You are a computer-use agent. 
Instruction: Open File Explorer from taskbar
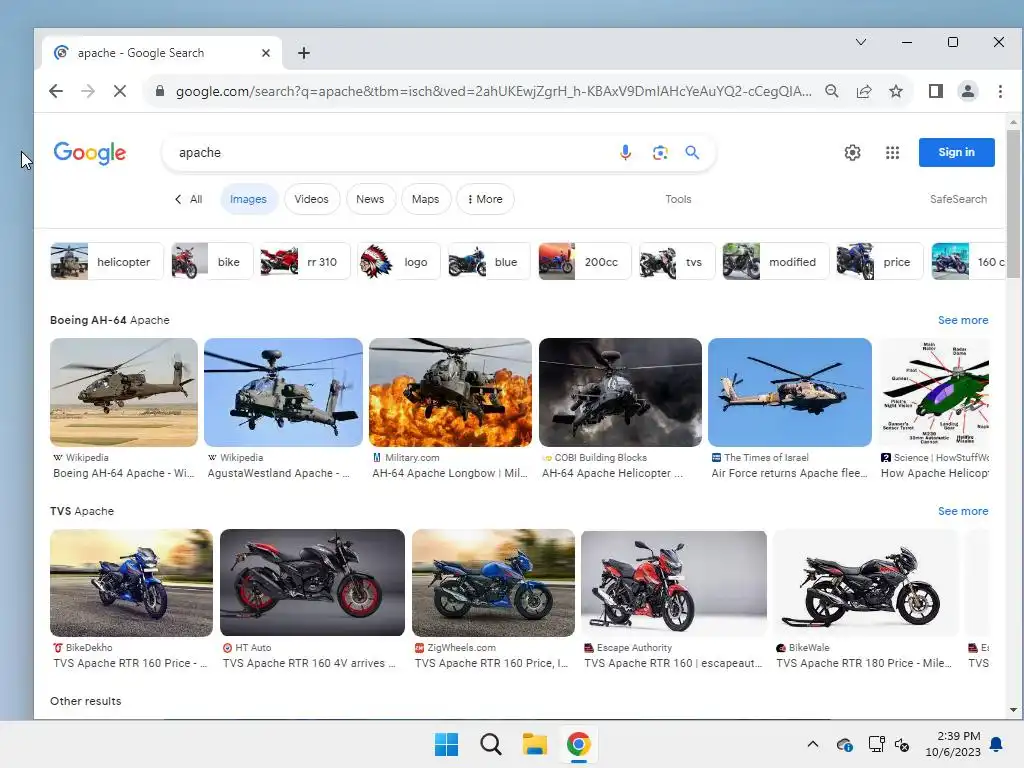(534, 744)
